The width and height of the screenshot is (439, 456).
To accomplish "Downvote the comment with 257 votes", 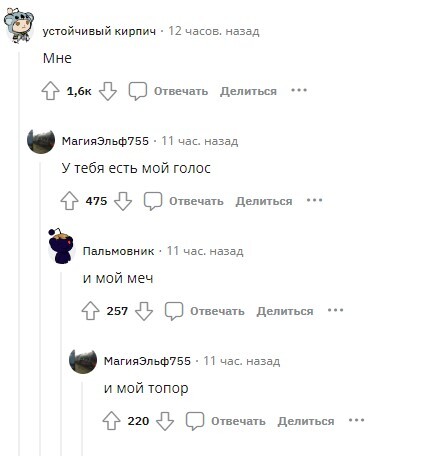I will (x=144, y=311).
